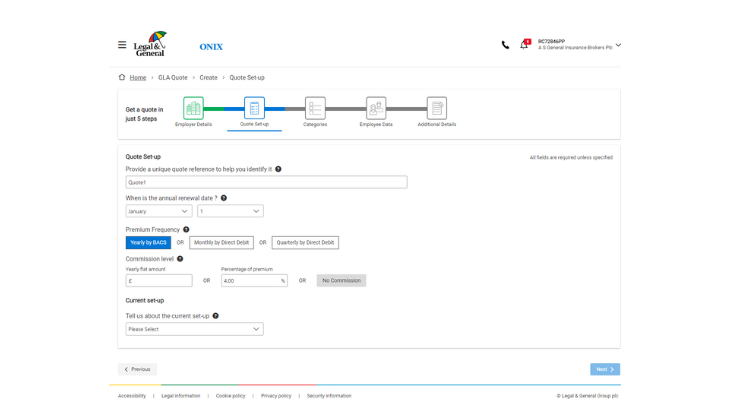Open the renewal month dropdown showing January
730x410 pixels.
click(159, 211)
